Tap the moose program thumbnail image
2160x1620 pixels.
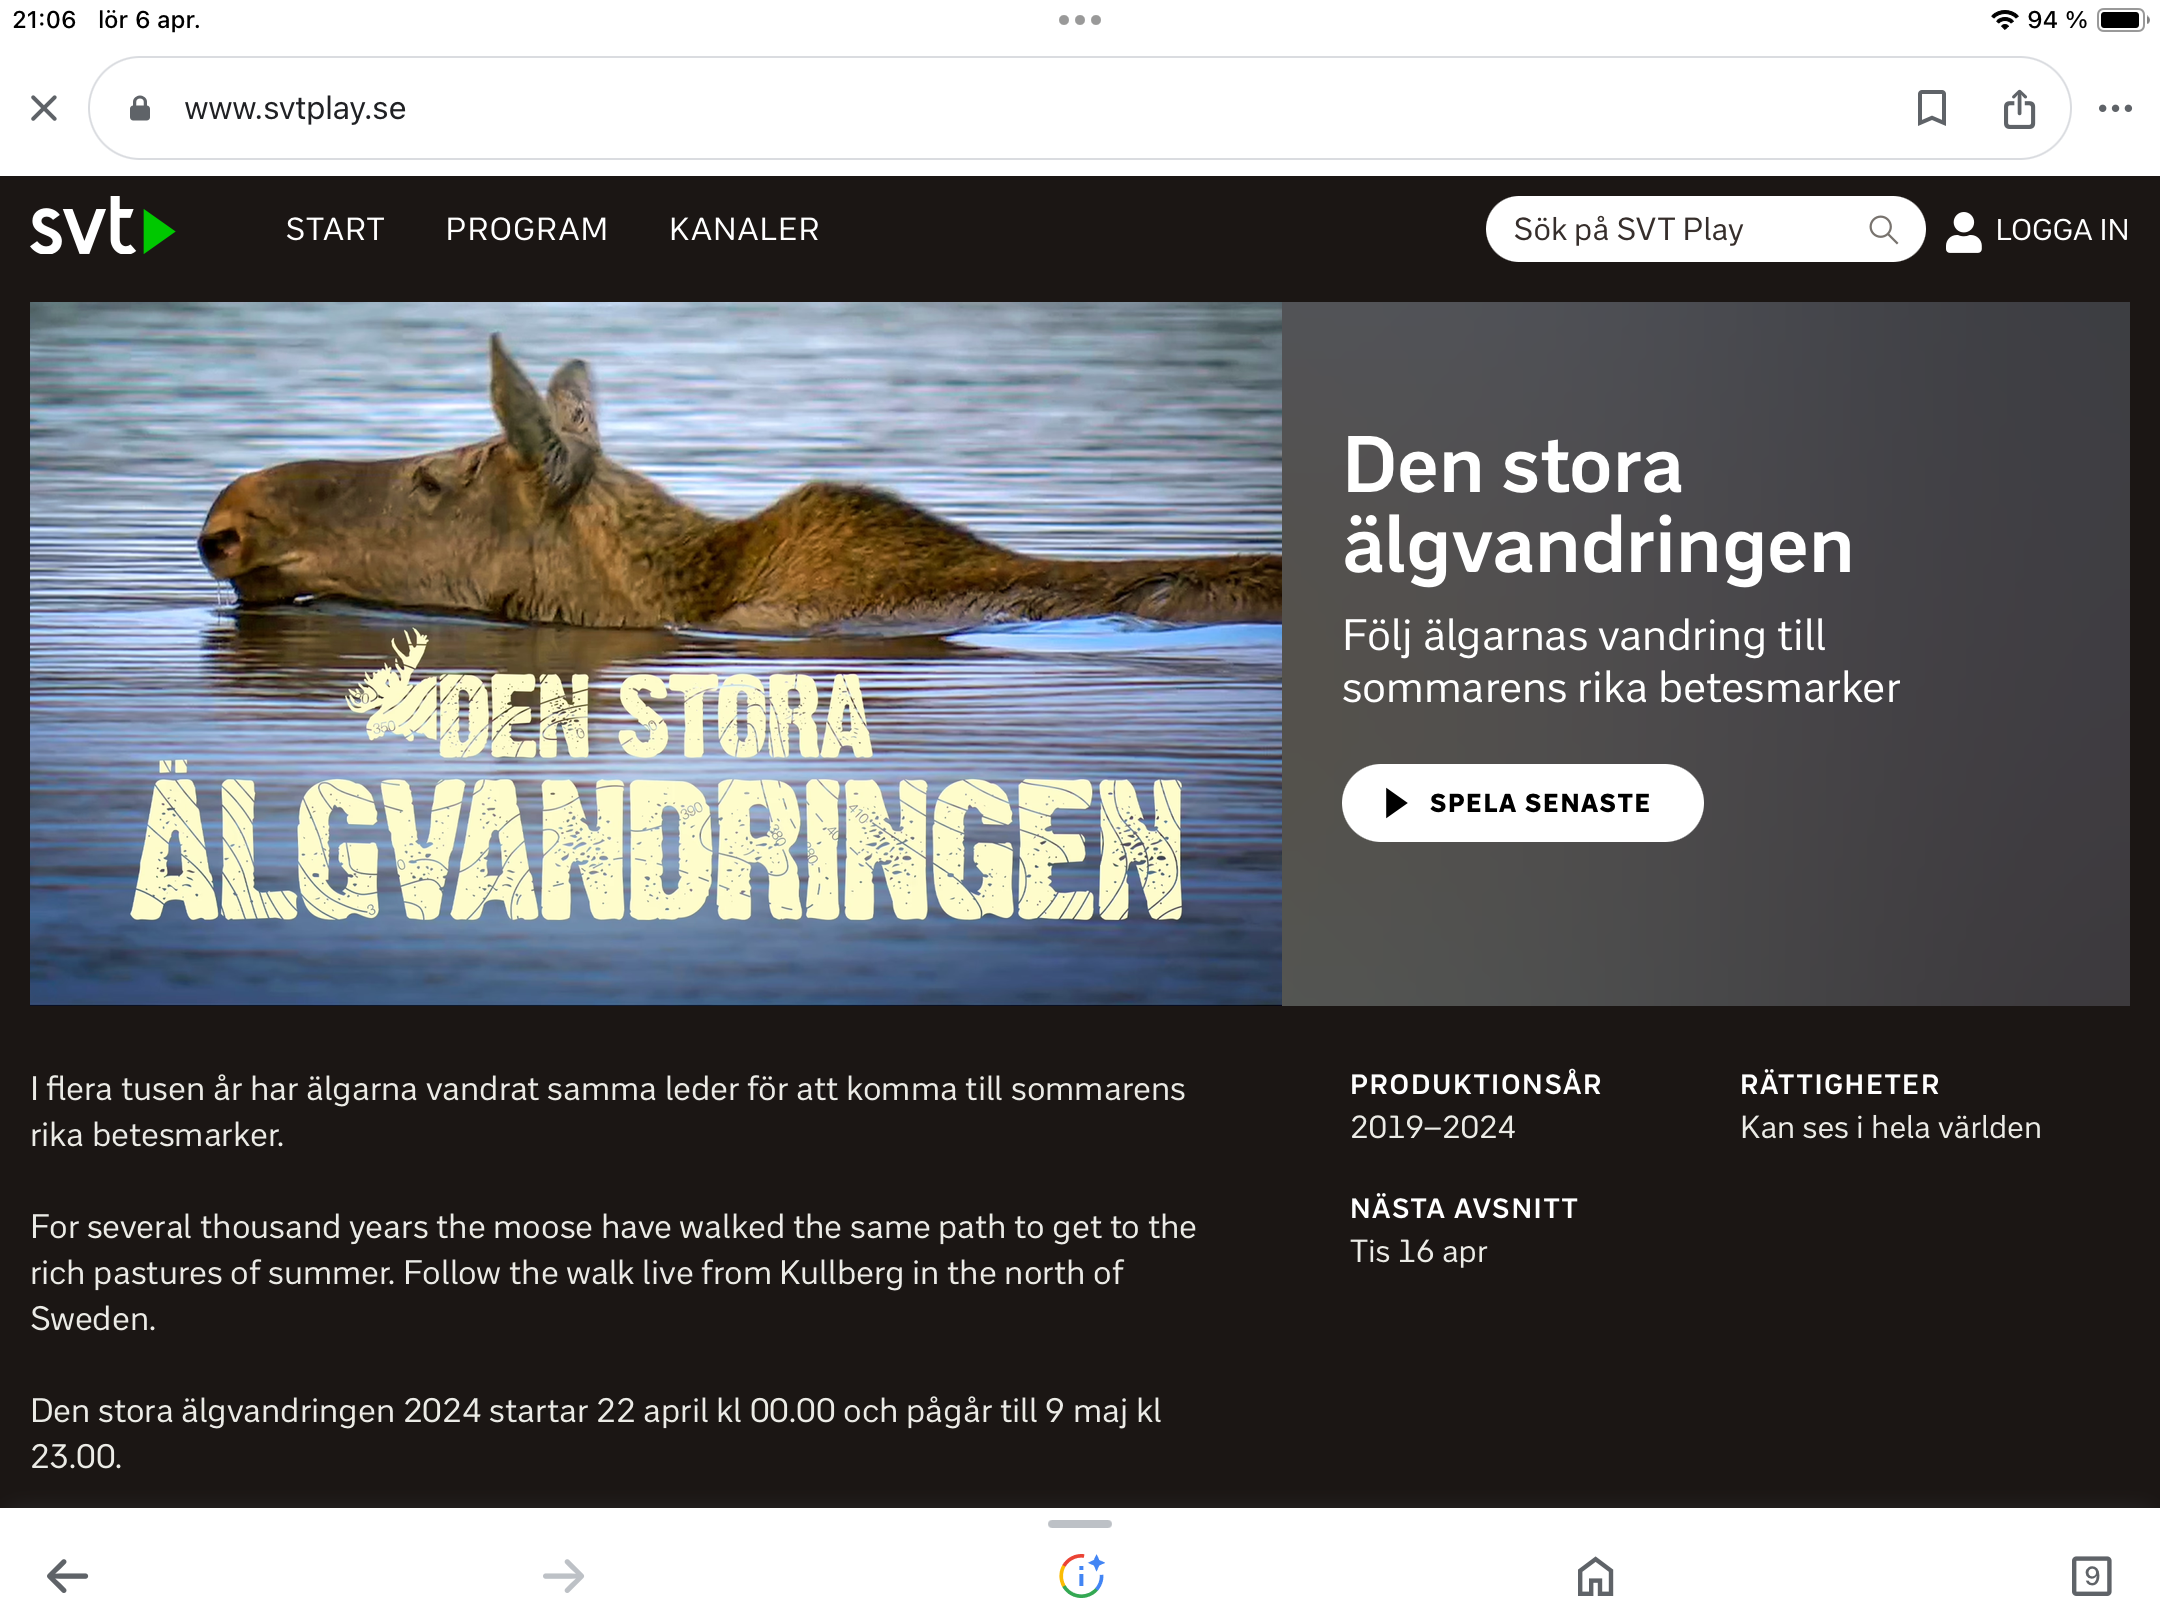point(655,653)
